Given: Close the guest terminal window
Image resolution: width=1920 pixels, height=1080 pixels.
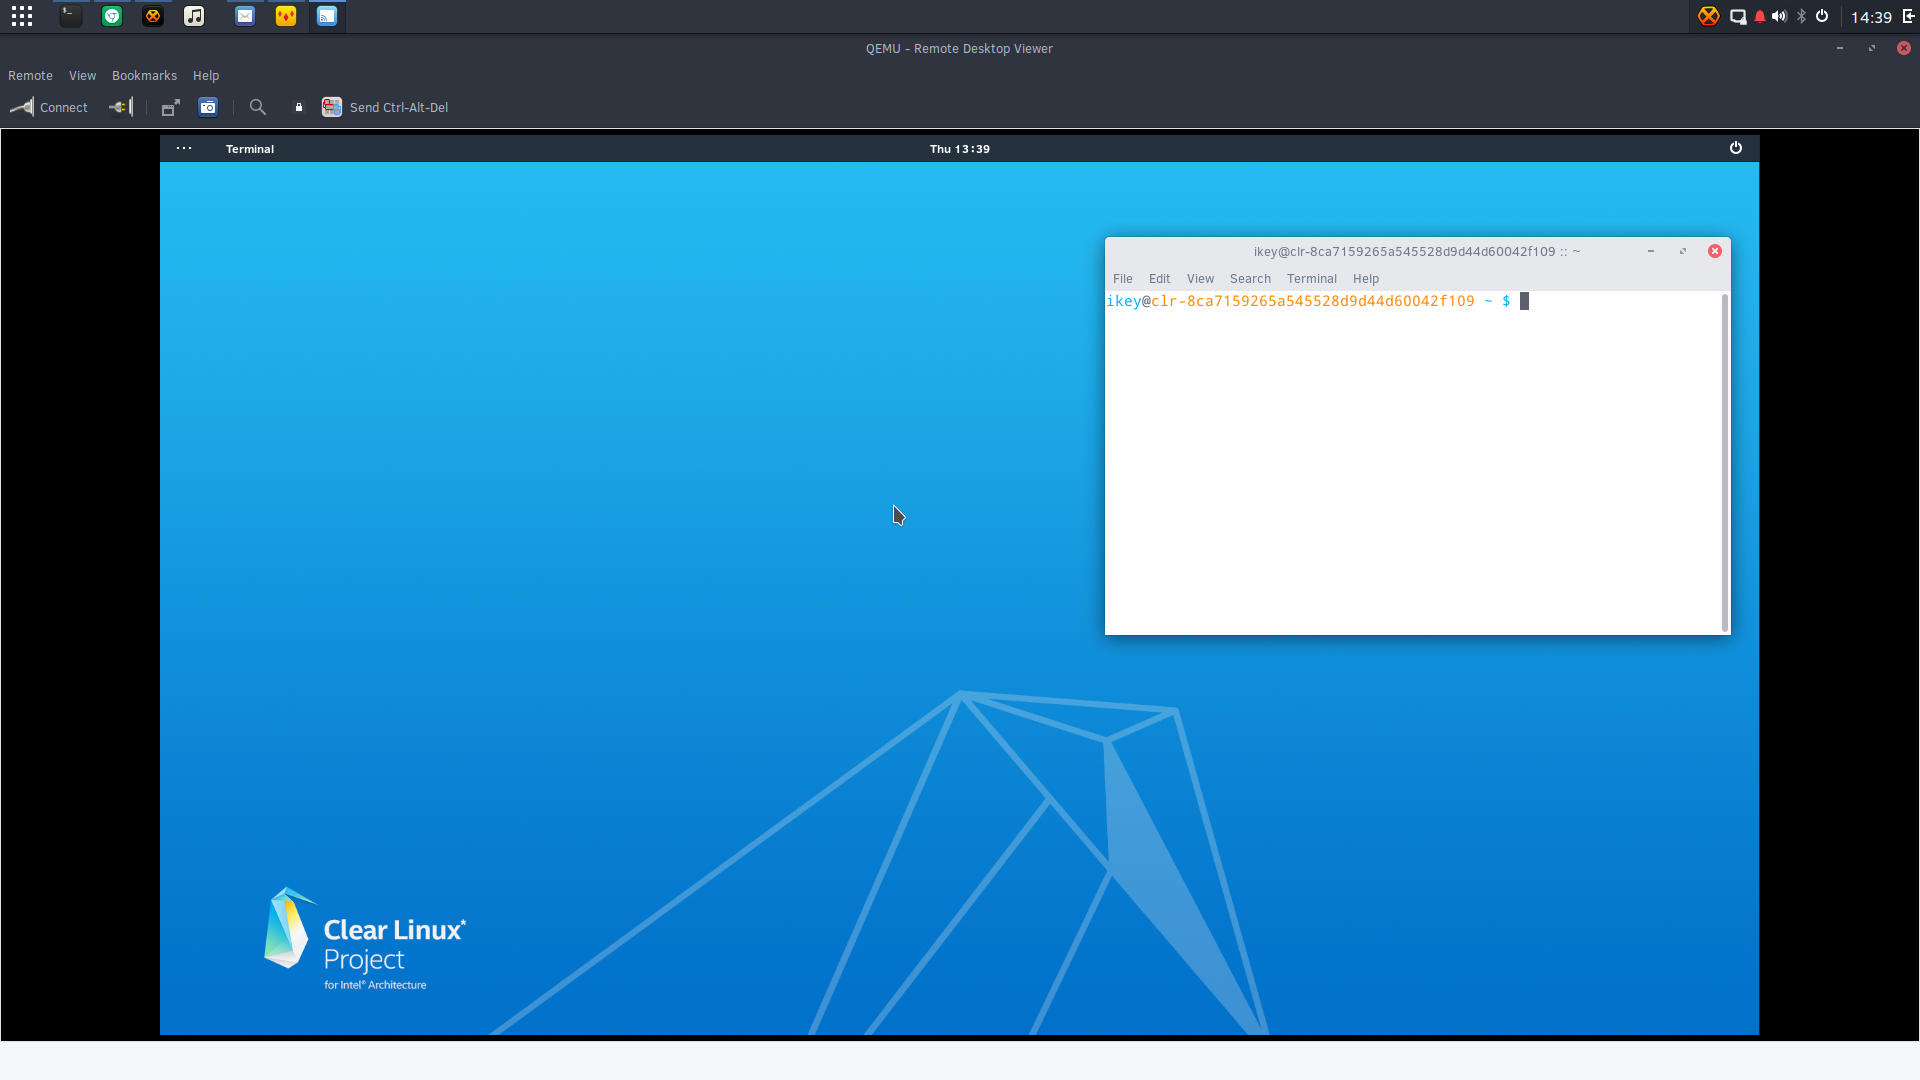Looking at the screenshot, I should click(1715, 251).
